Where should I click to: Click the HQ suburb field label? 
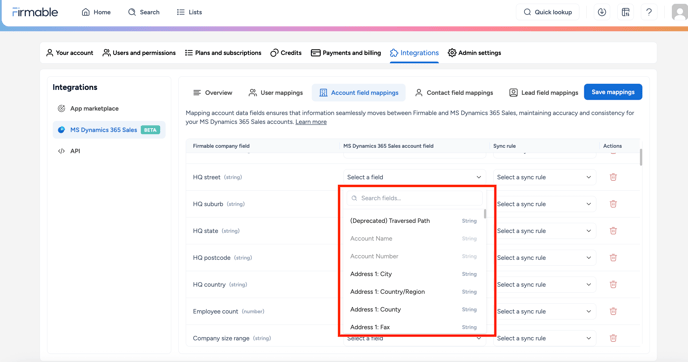[x=208, y=204]
